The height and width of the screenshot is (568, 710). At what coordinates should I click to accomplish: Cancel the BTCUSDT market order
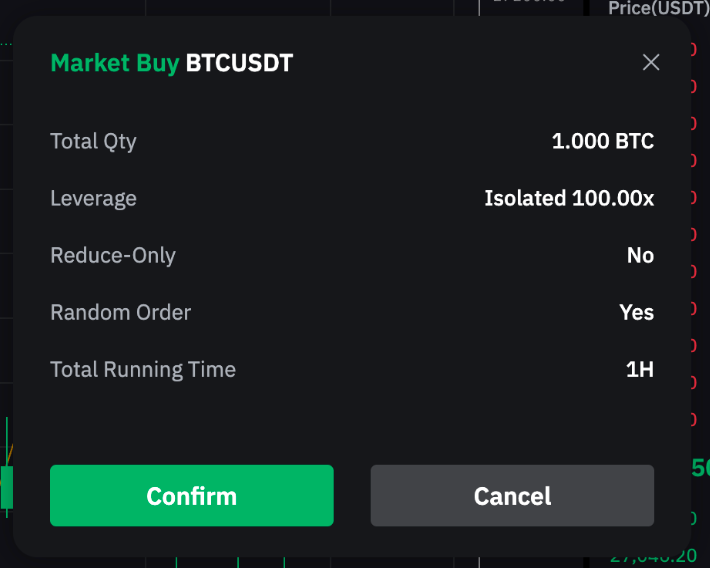point(512,496)
